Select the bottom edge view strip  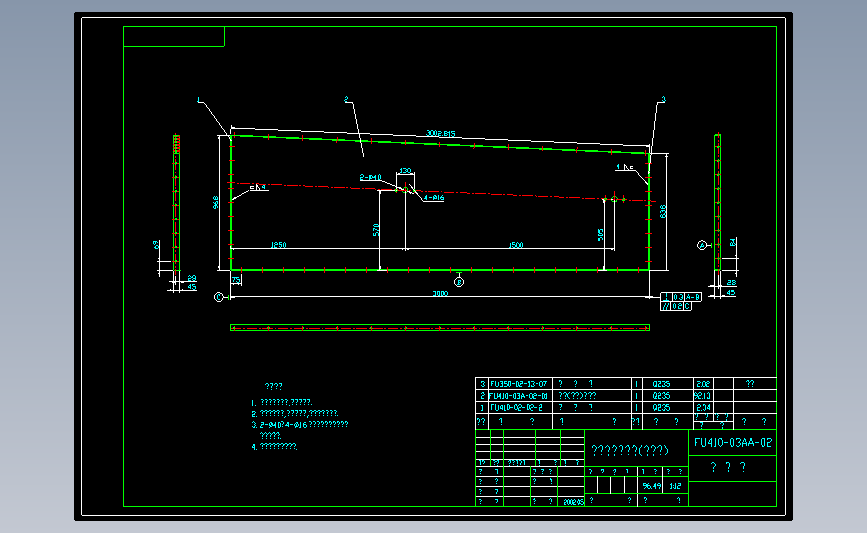440,328
